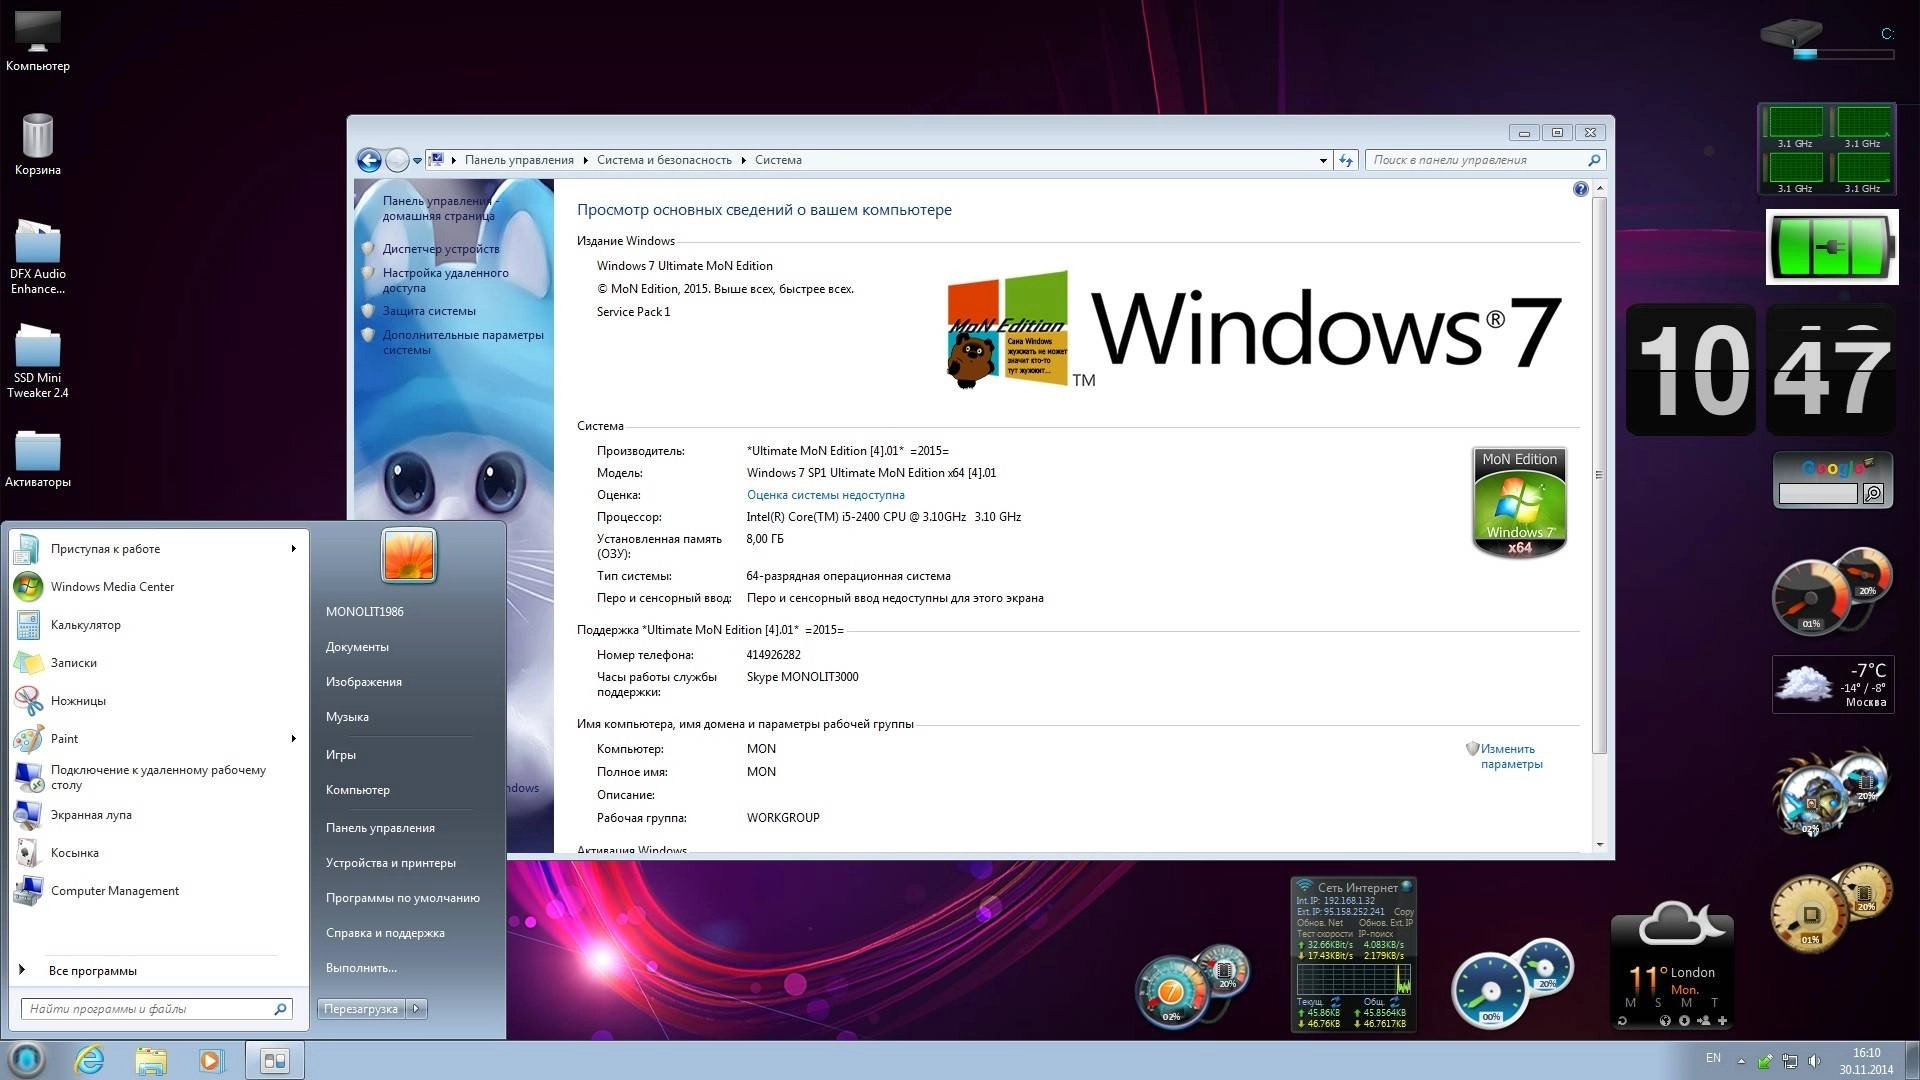Click the Google gadget search button
Screen dimensions: 1920x1080
pos(1873,493)
